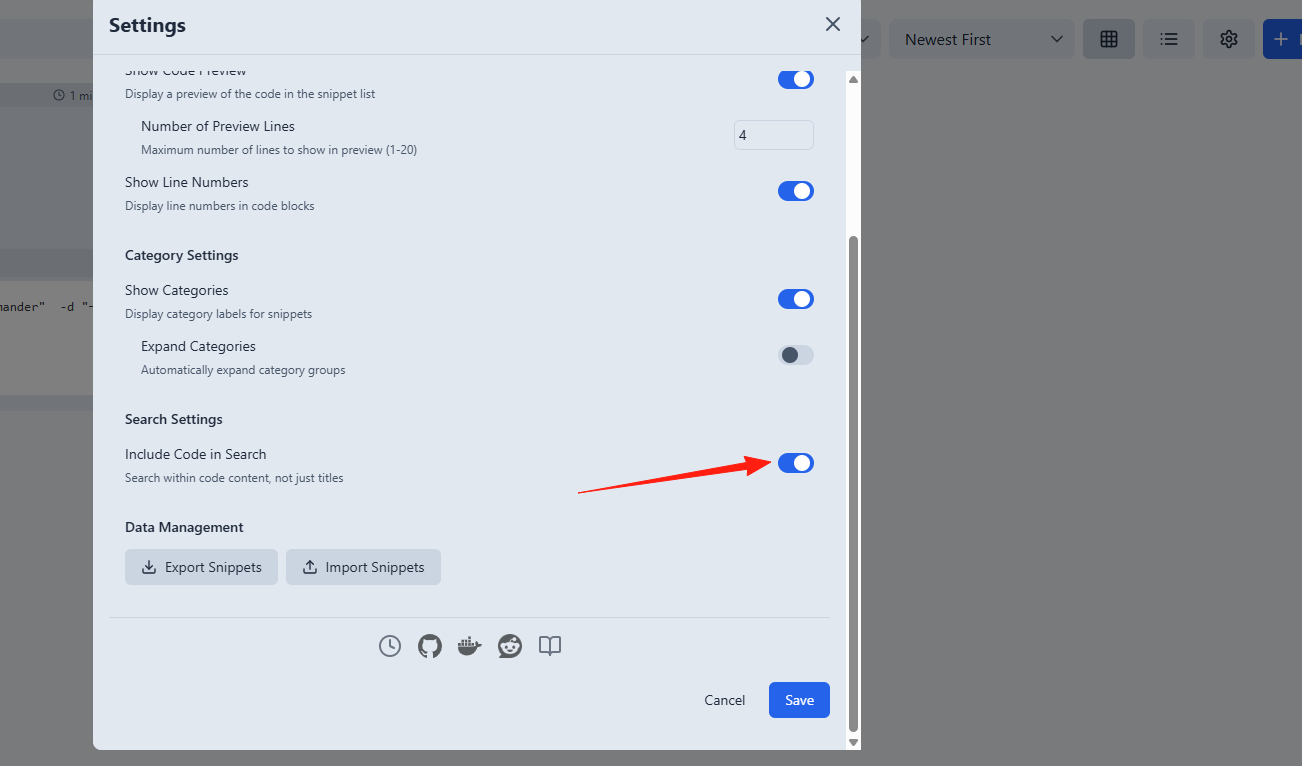Click Import Snippets button
This screenshot has height=766, width=1302.
(363, 567)
